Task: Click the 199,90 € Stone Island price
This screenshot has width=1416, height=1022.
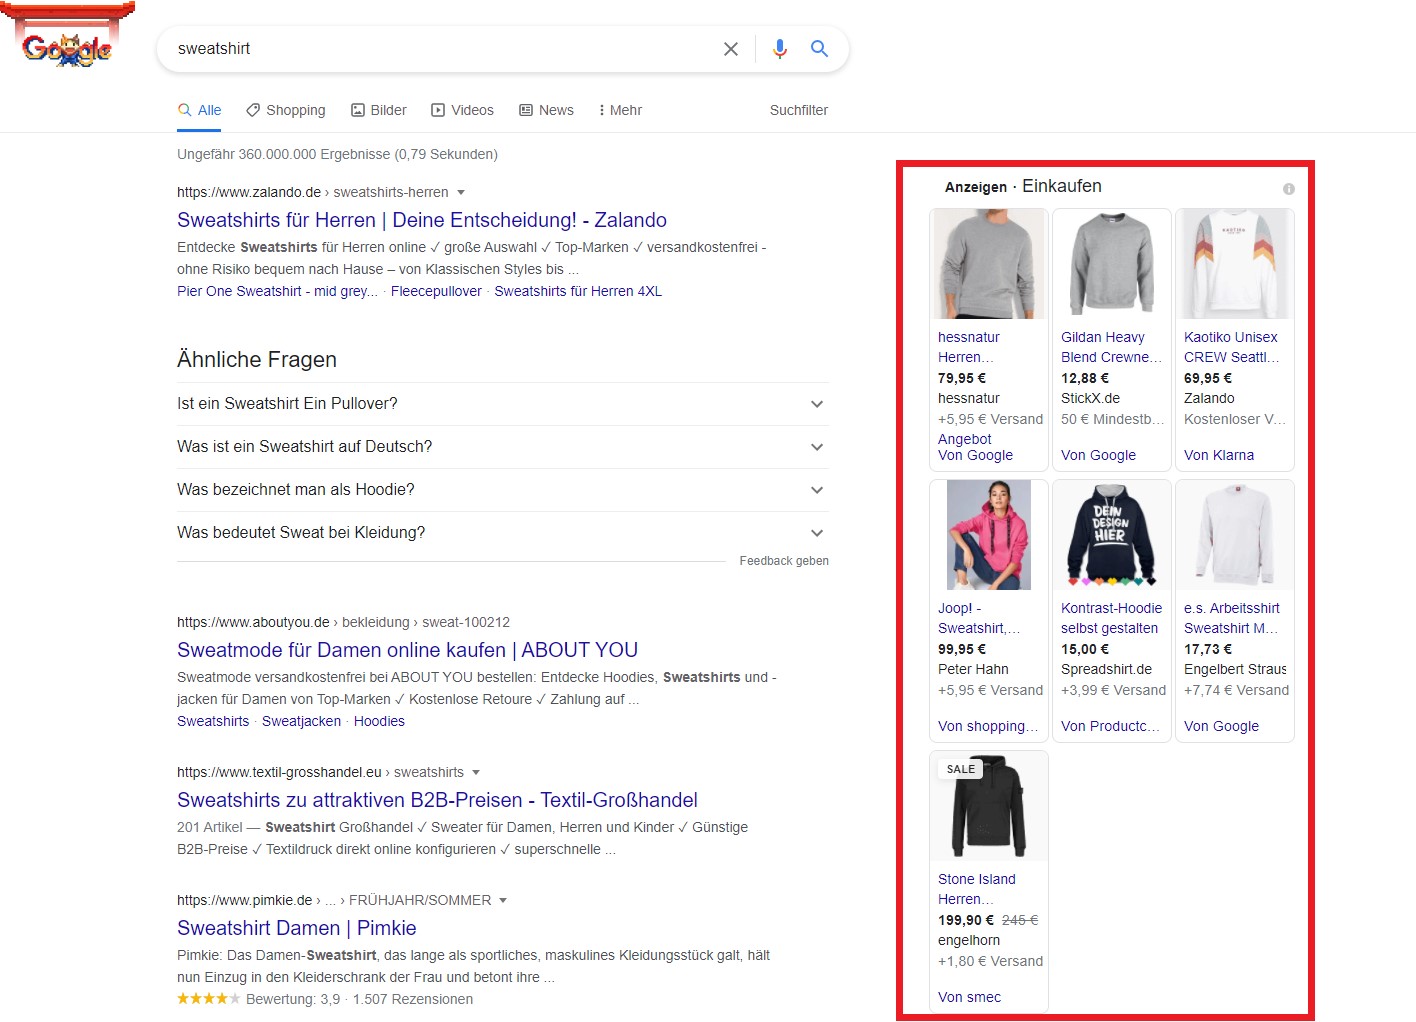Action: [966, 920]
